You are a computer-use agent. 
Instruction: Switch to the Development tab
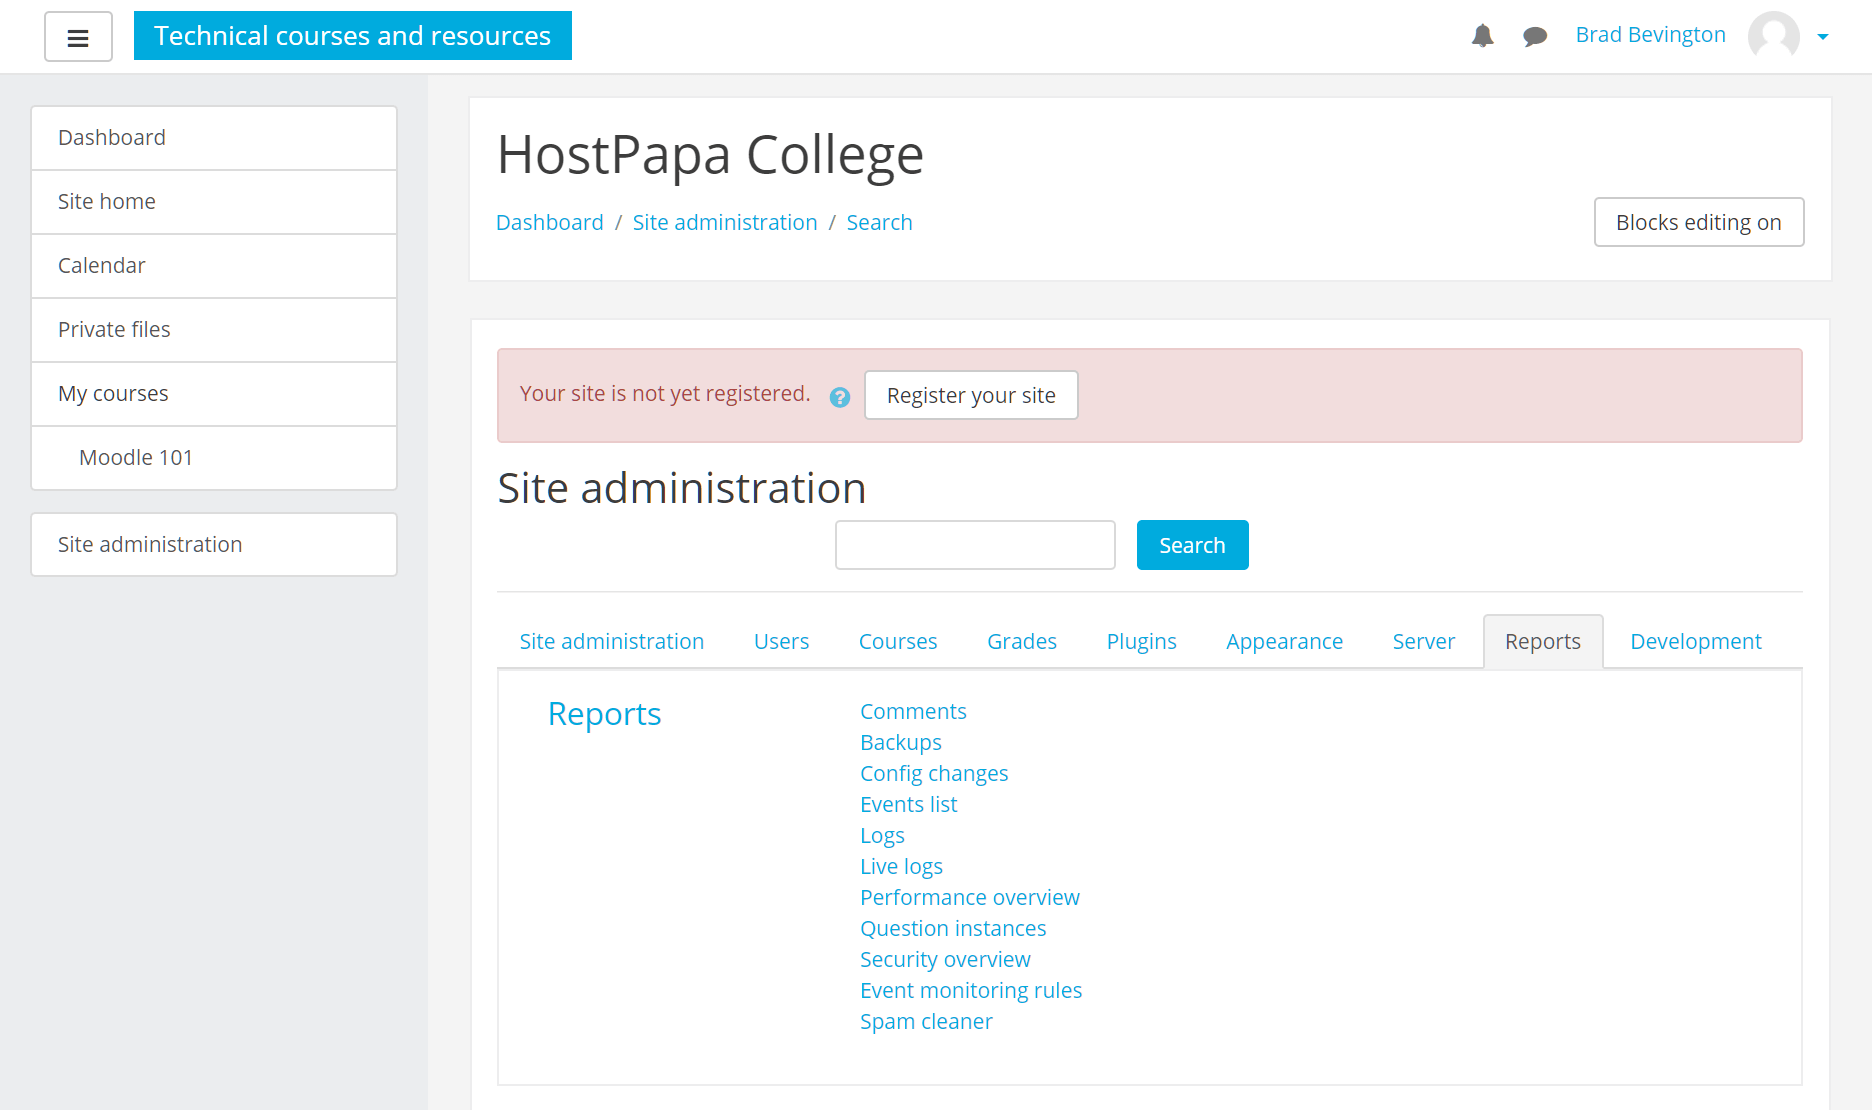(x=1695, y=641)
